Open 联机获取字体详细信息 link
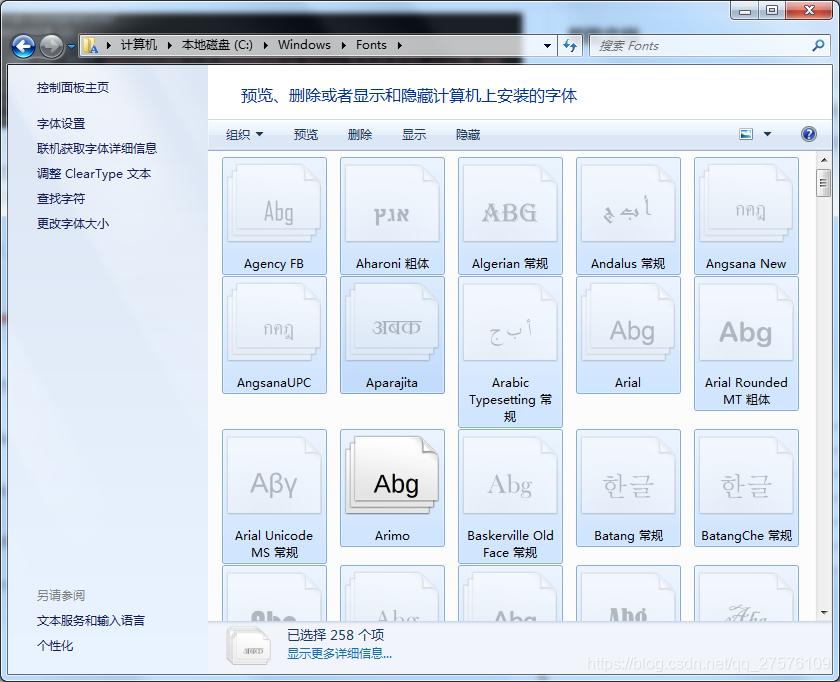The height and width of the screenshot is (682, 840). 97,148
